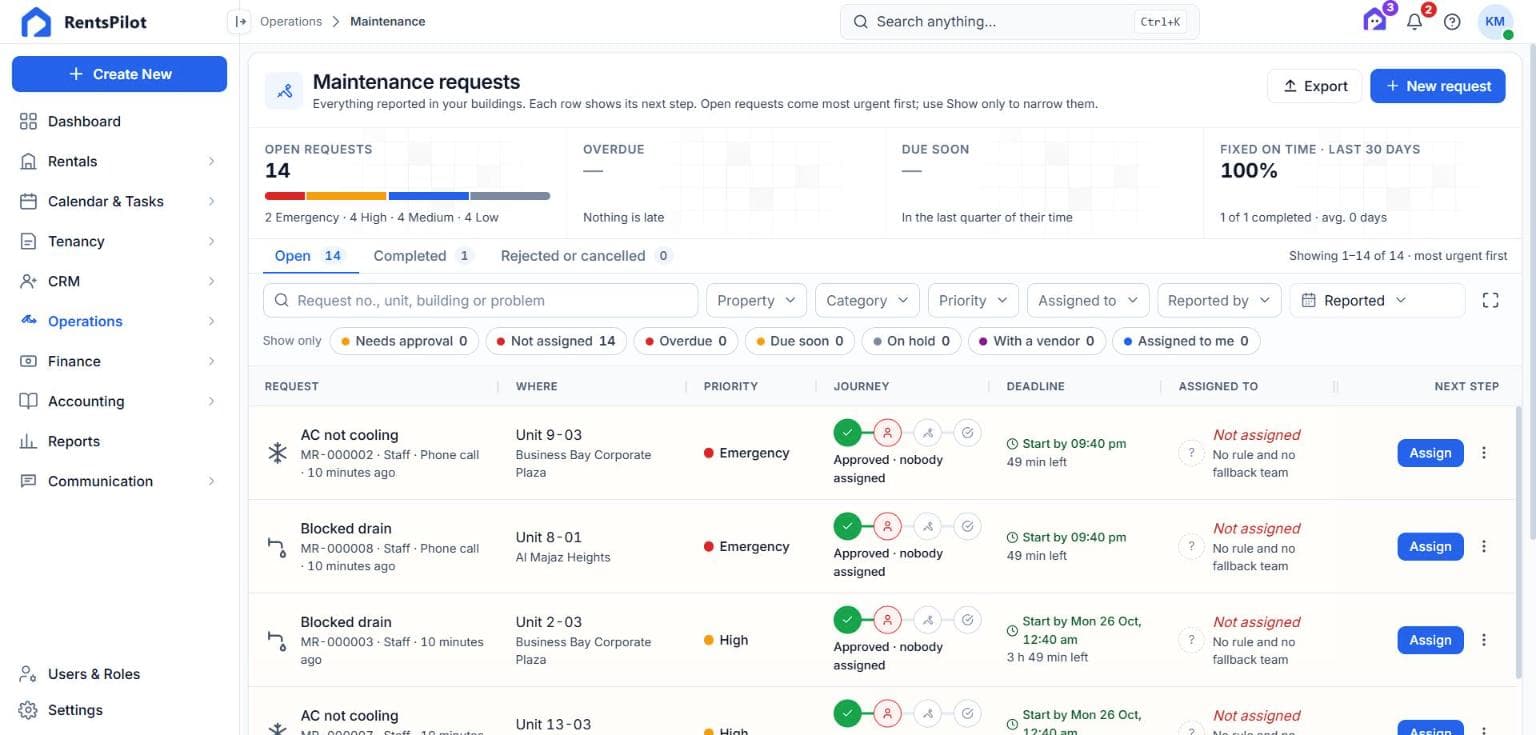The width and height of the screenshot is (1536, 735).
Task: Open the notifications bell
Action: click(1414, 22)
